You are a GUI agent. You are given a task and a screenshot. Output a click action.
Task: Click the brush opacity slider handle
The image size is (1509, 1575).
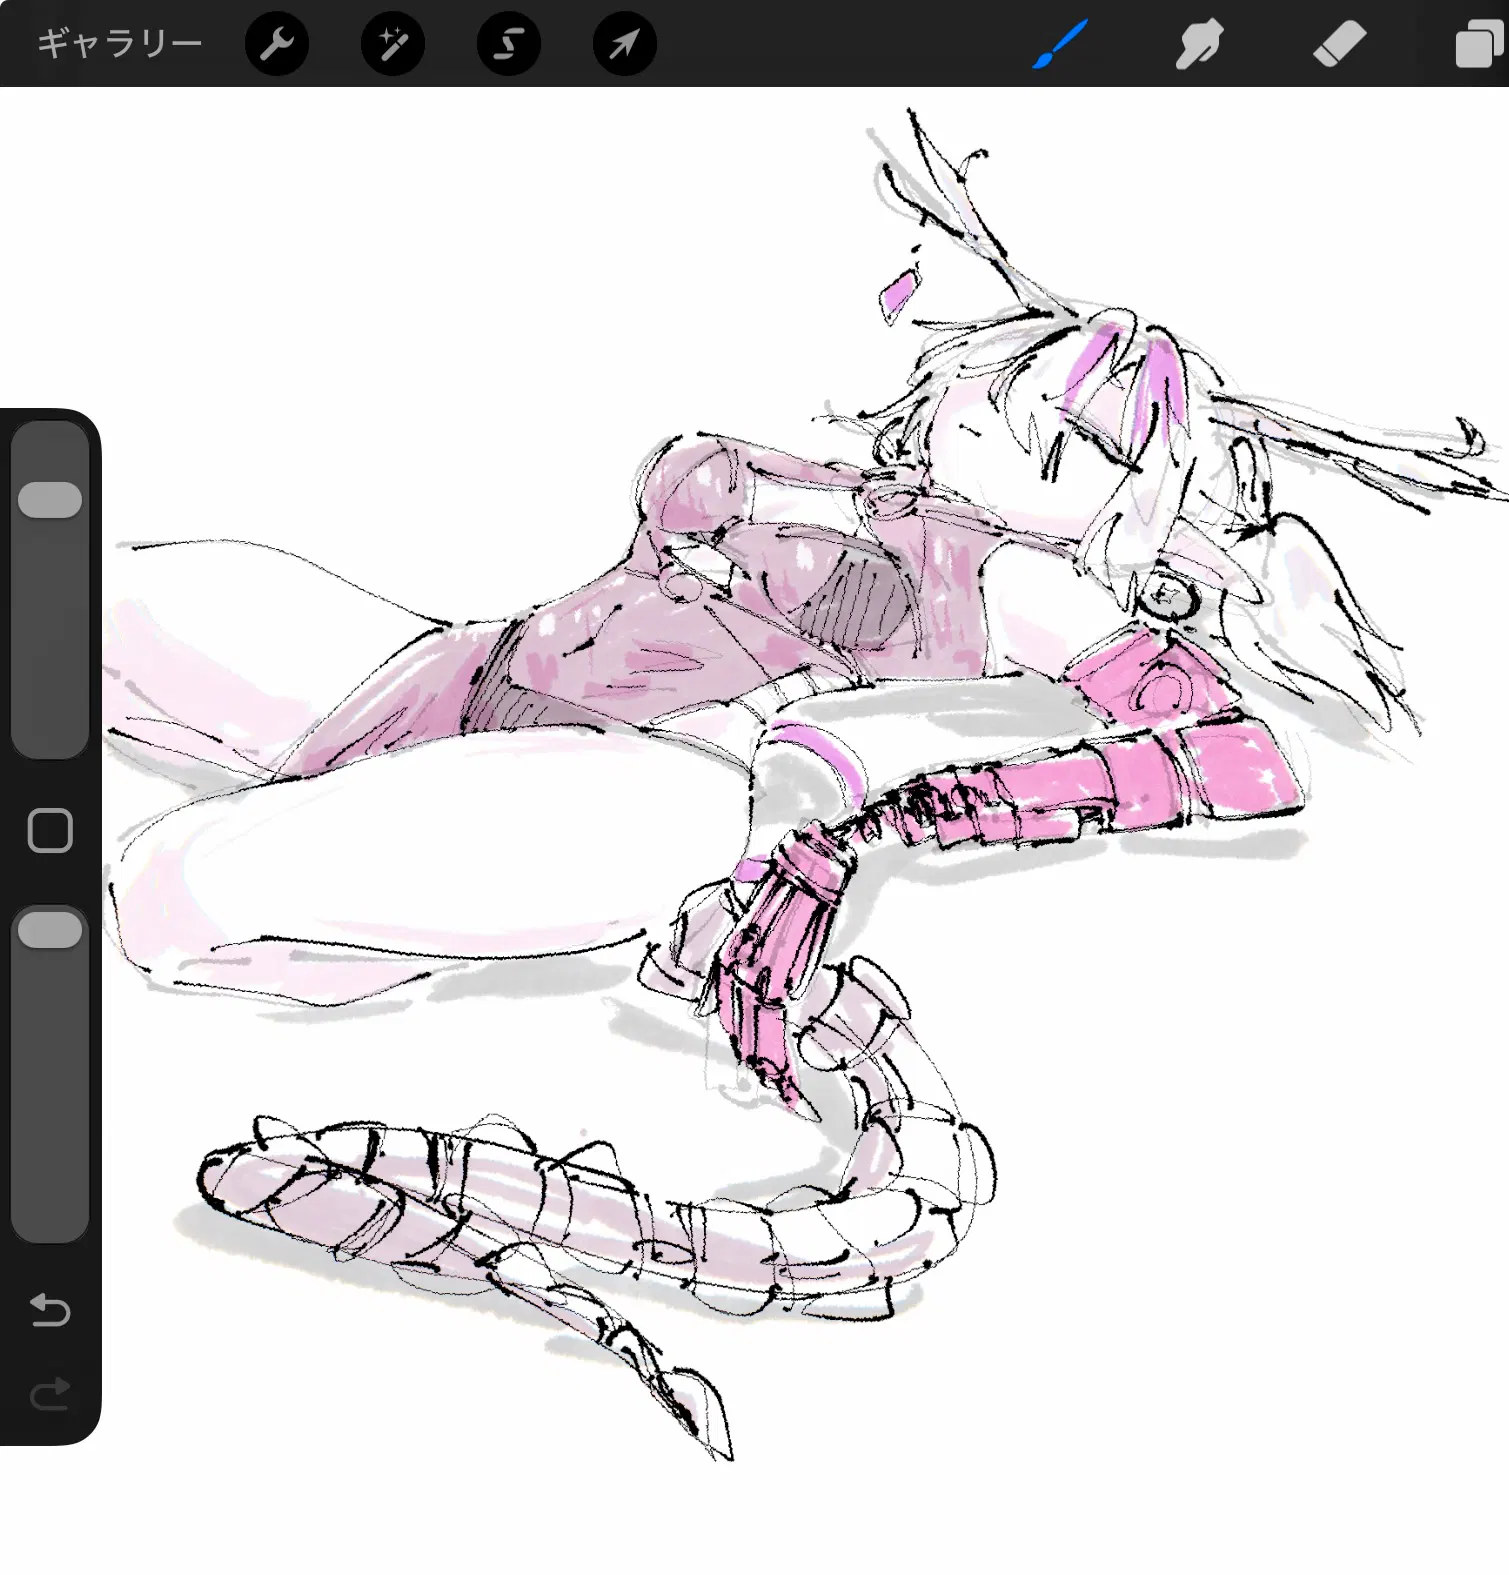tap(50, 929)
